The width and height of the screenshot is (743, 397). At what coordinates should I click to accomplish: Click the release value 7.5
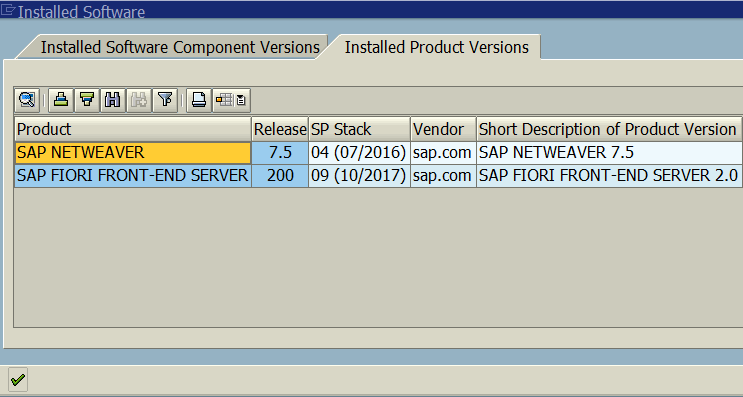280,153
